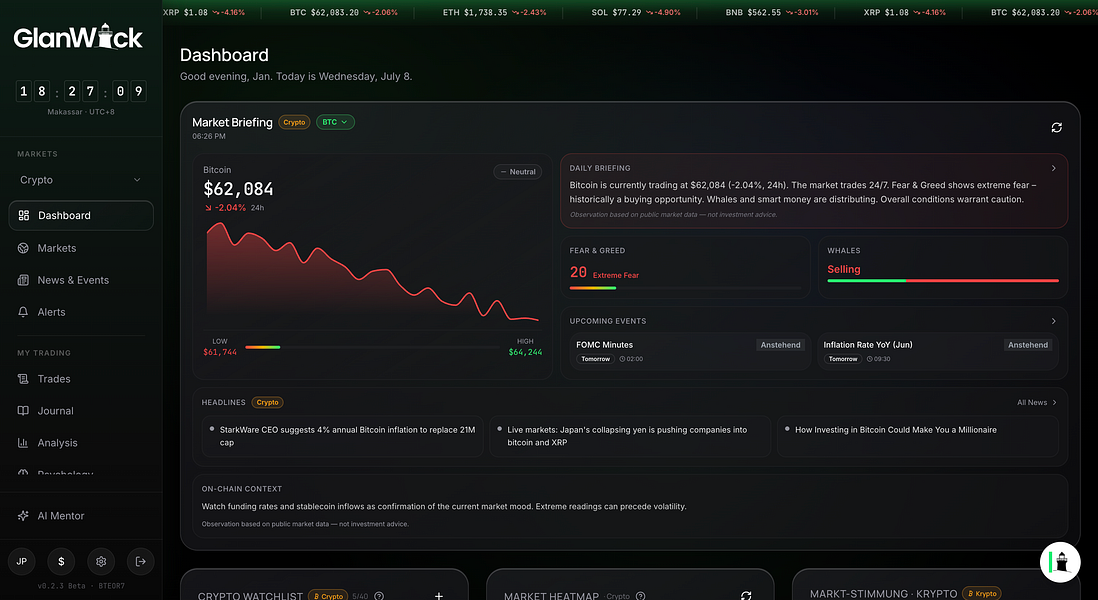Open Bitcoin Millionaire headline
1098x600 pixels.
tap(918, 436)
